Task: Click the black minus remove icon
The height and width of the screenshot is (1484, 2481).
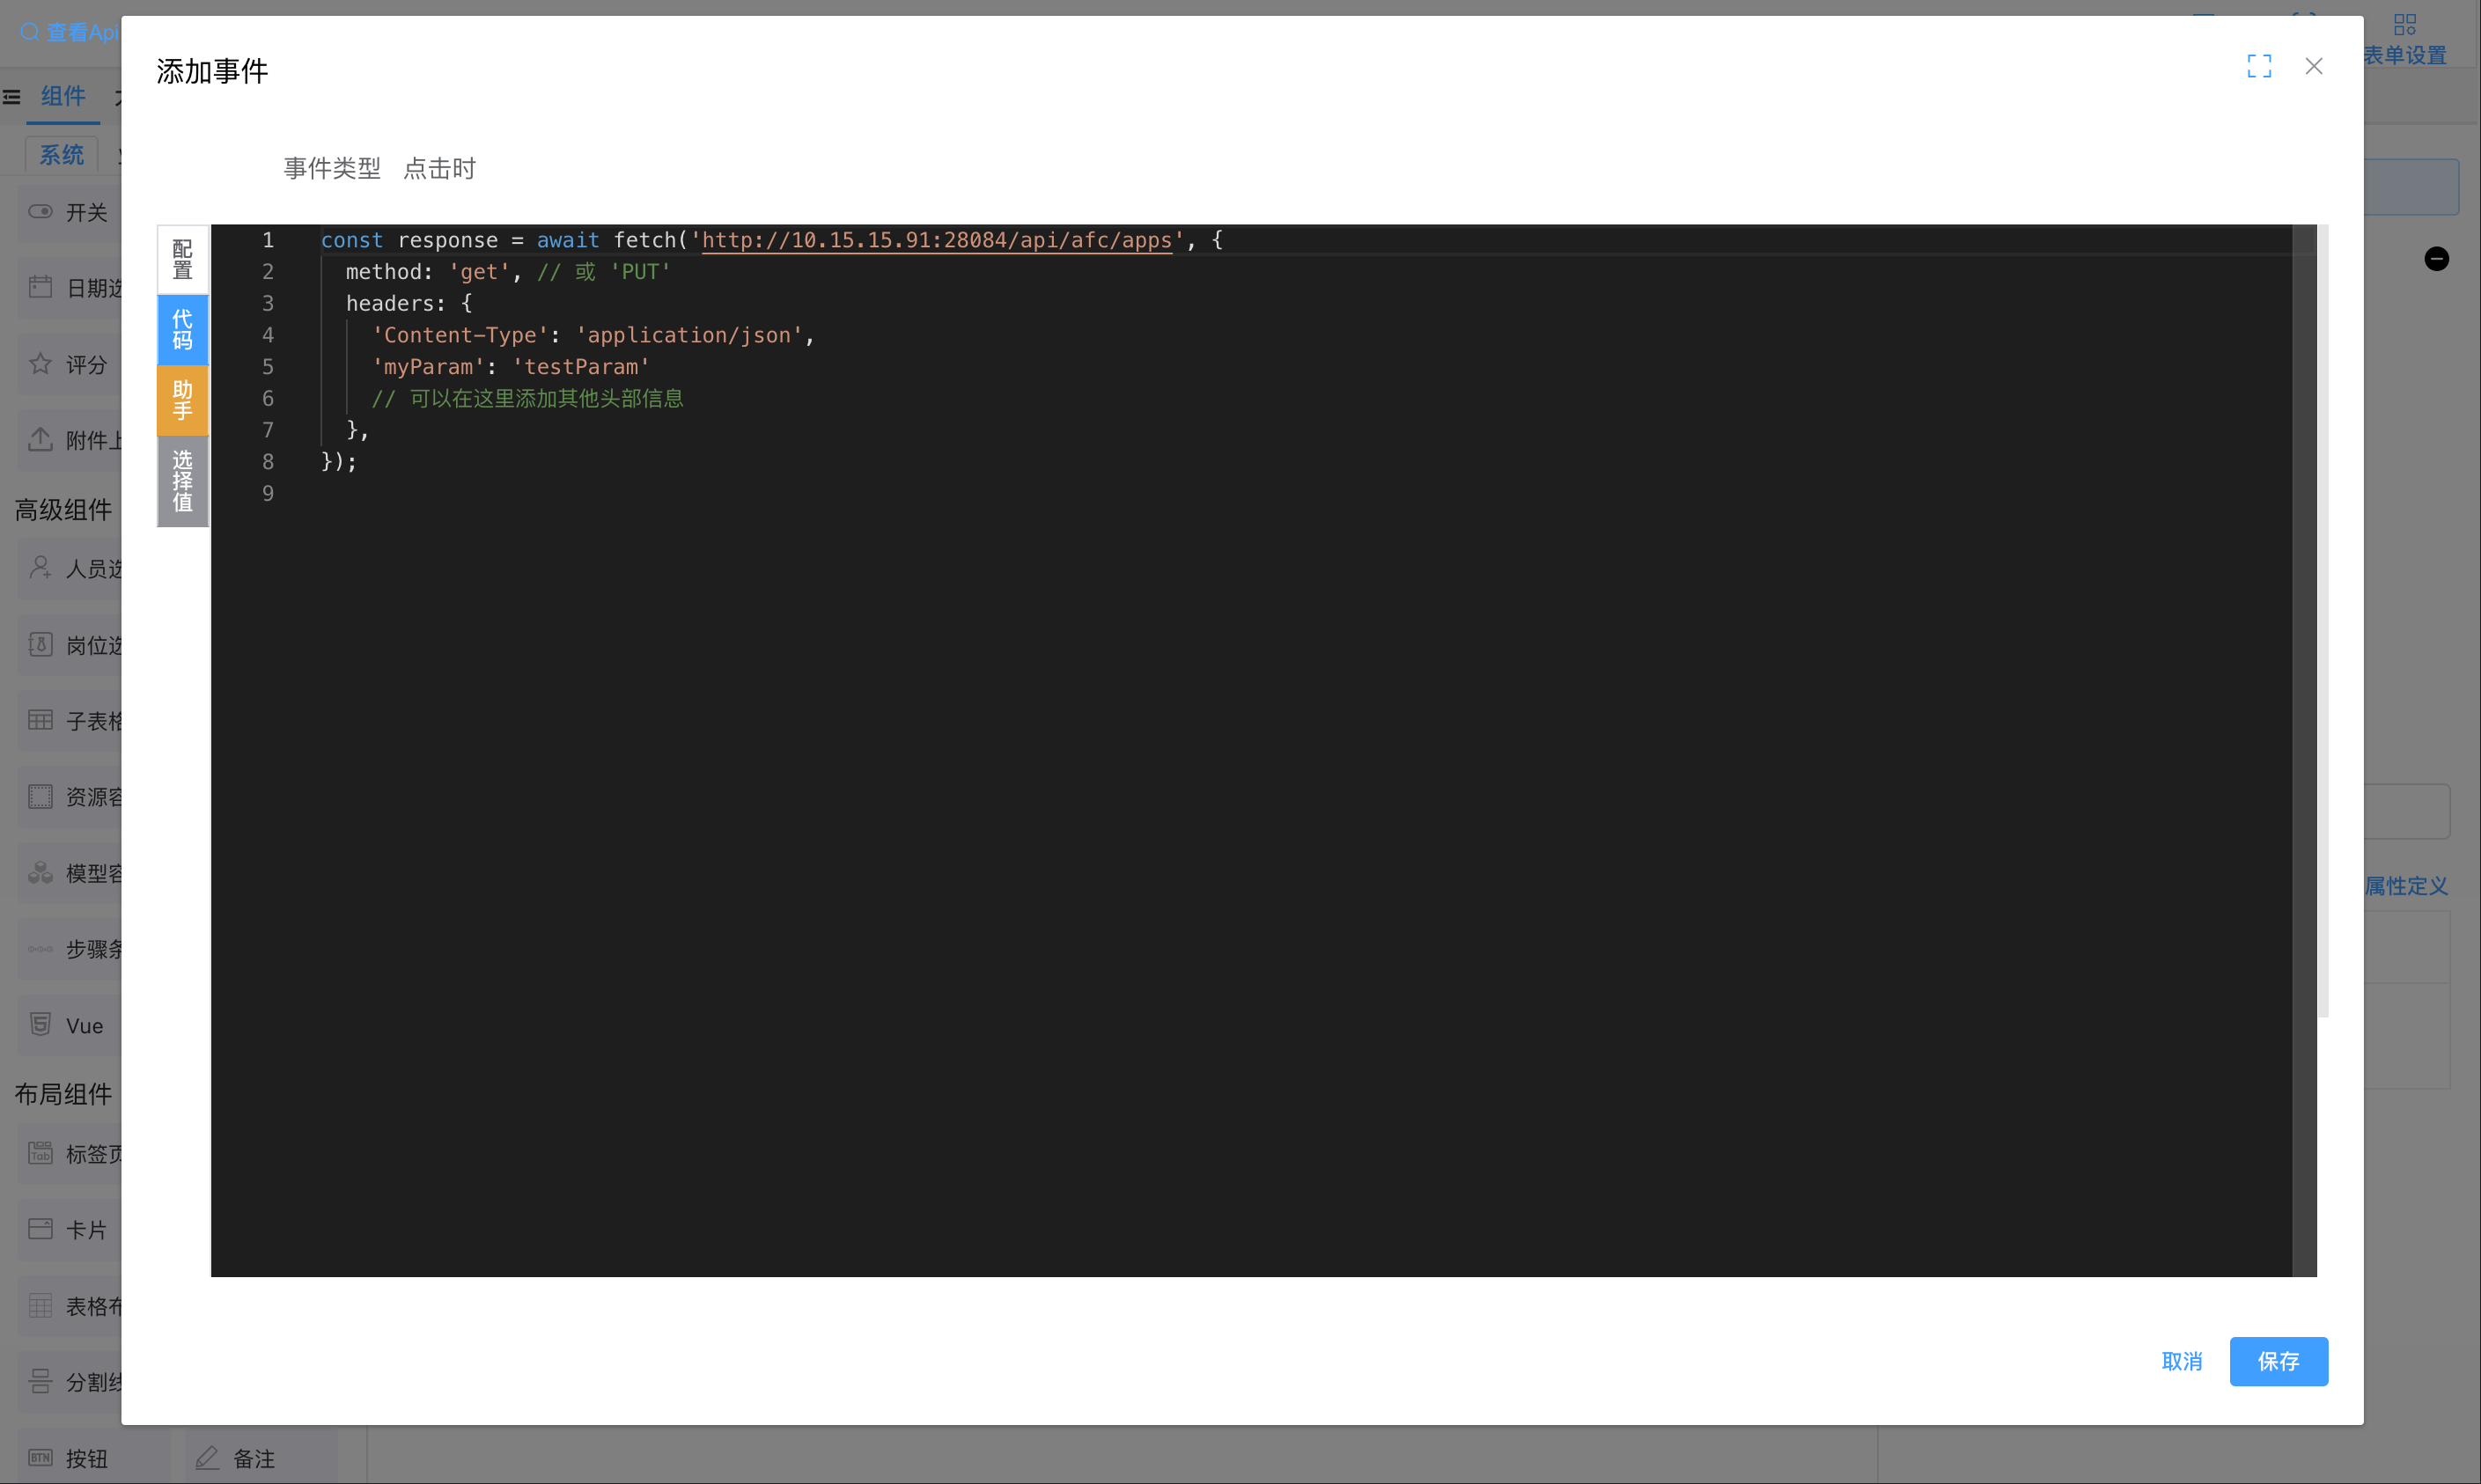Action: 2436,259
